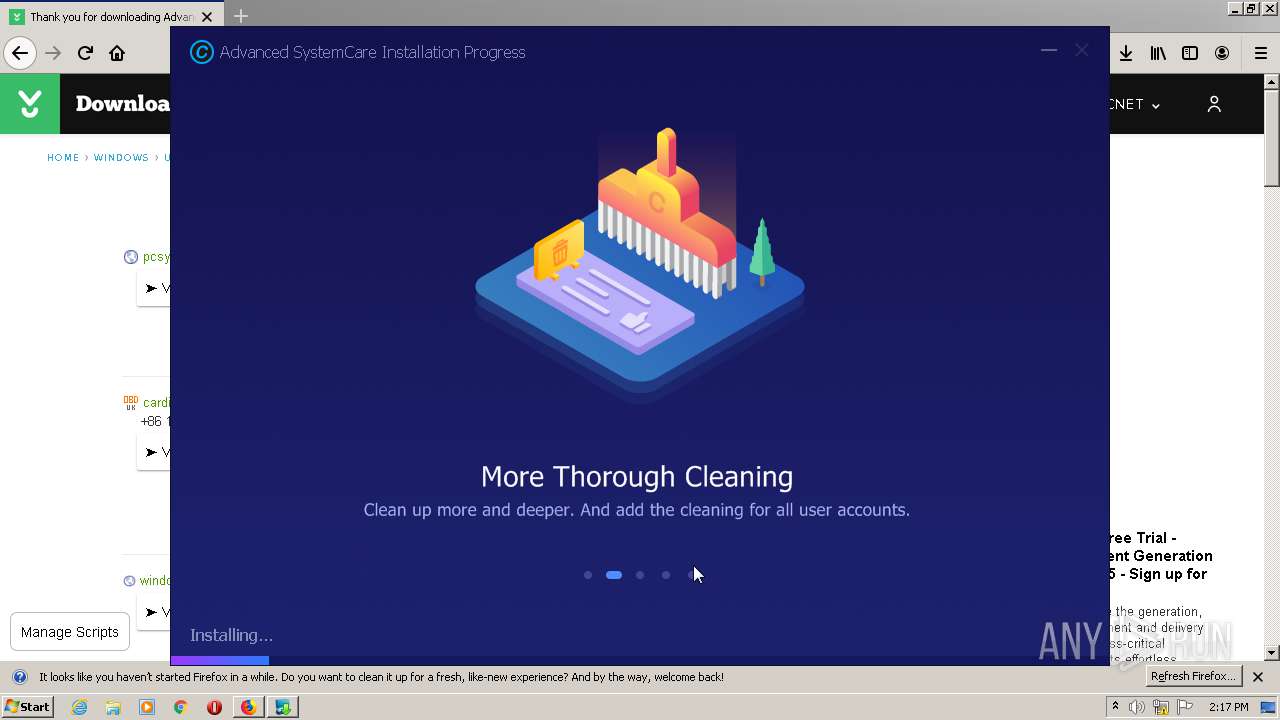Click the notification bar question icon
Screen dimensions: 1280x720
19,677
